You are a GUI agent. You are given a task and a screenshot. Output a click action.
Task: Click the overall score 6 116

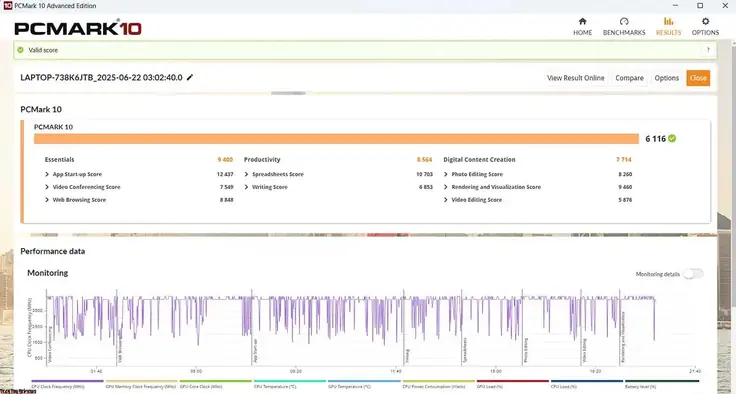click(x=655, y=139)
